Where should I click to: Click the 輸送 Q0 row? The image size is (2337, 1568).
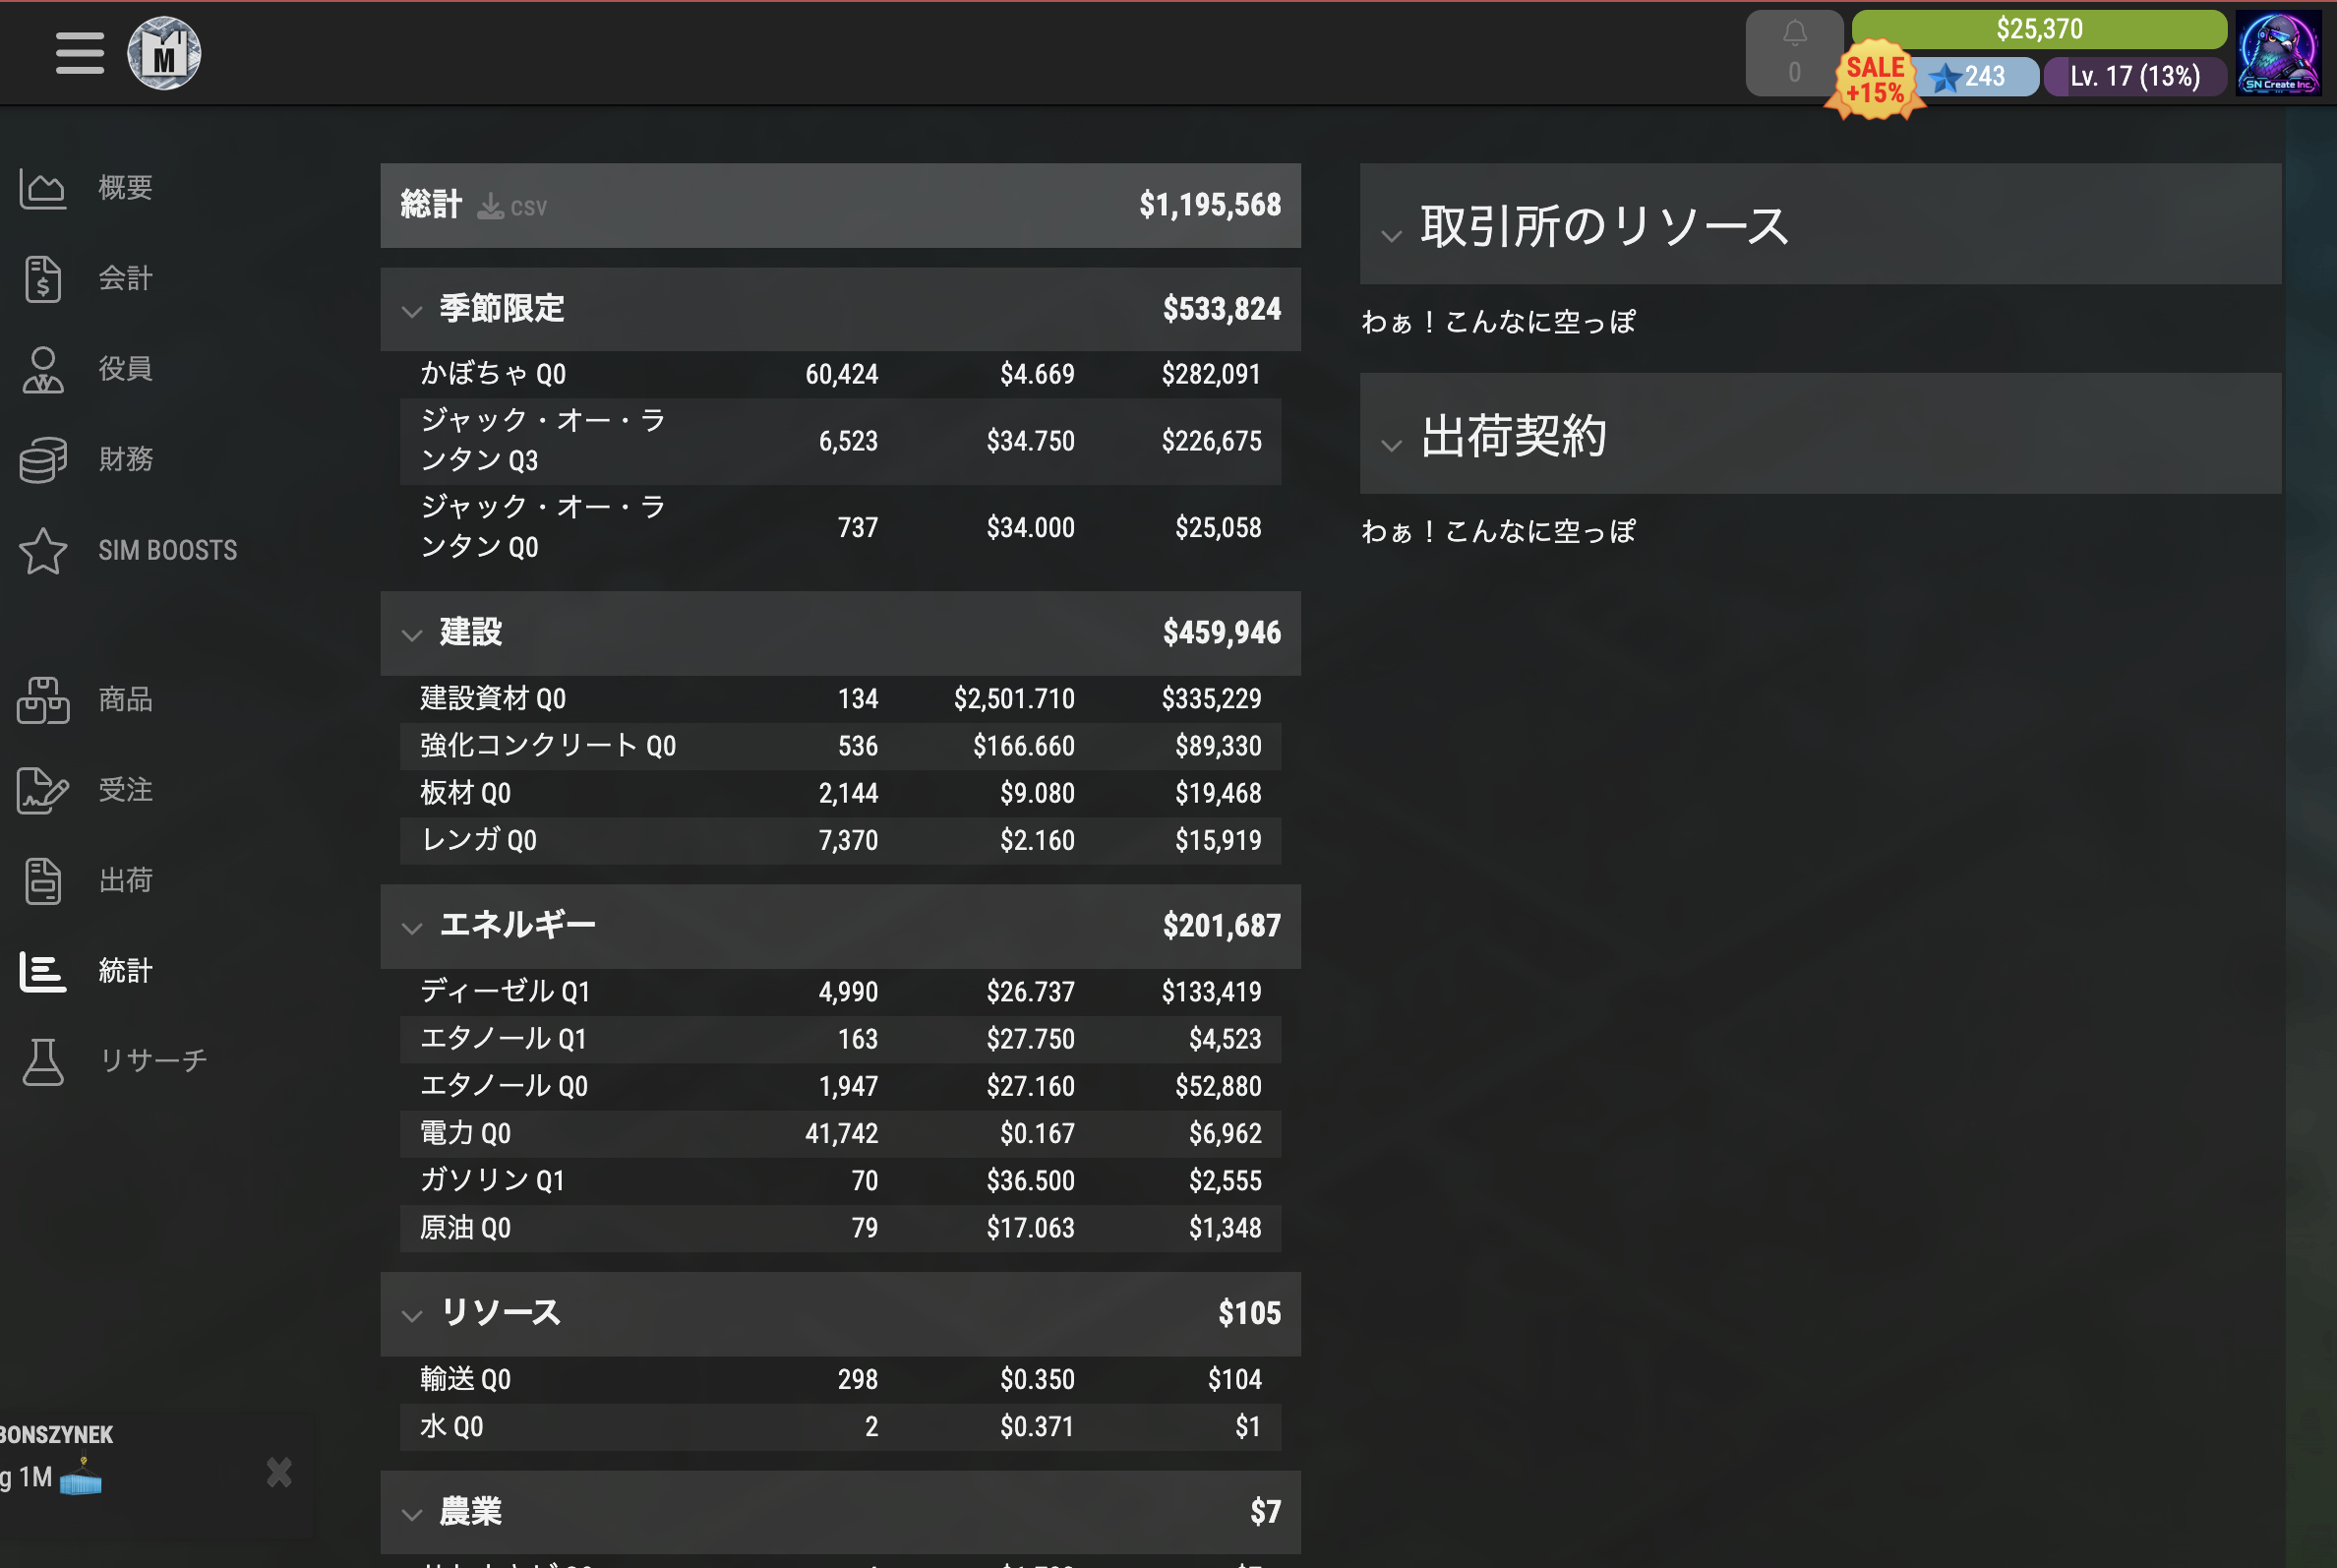(840, 1380)
